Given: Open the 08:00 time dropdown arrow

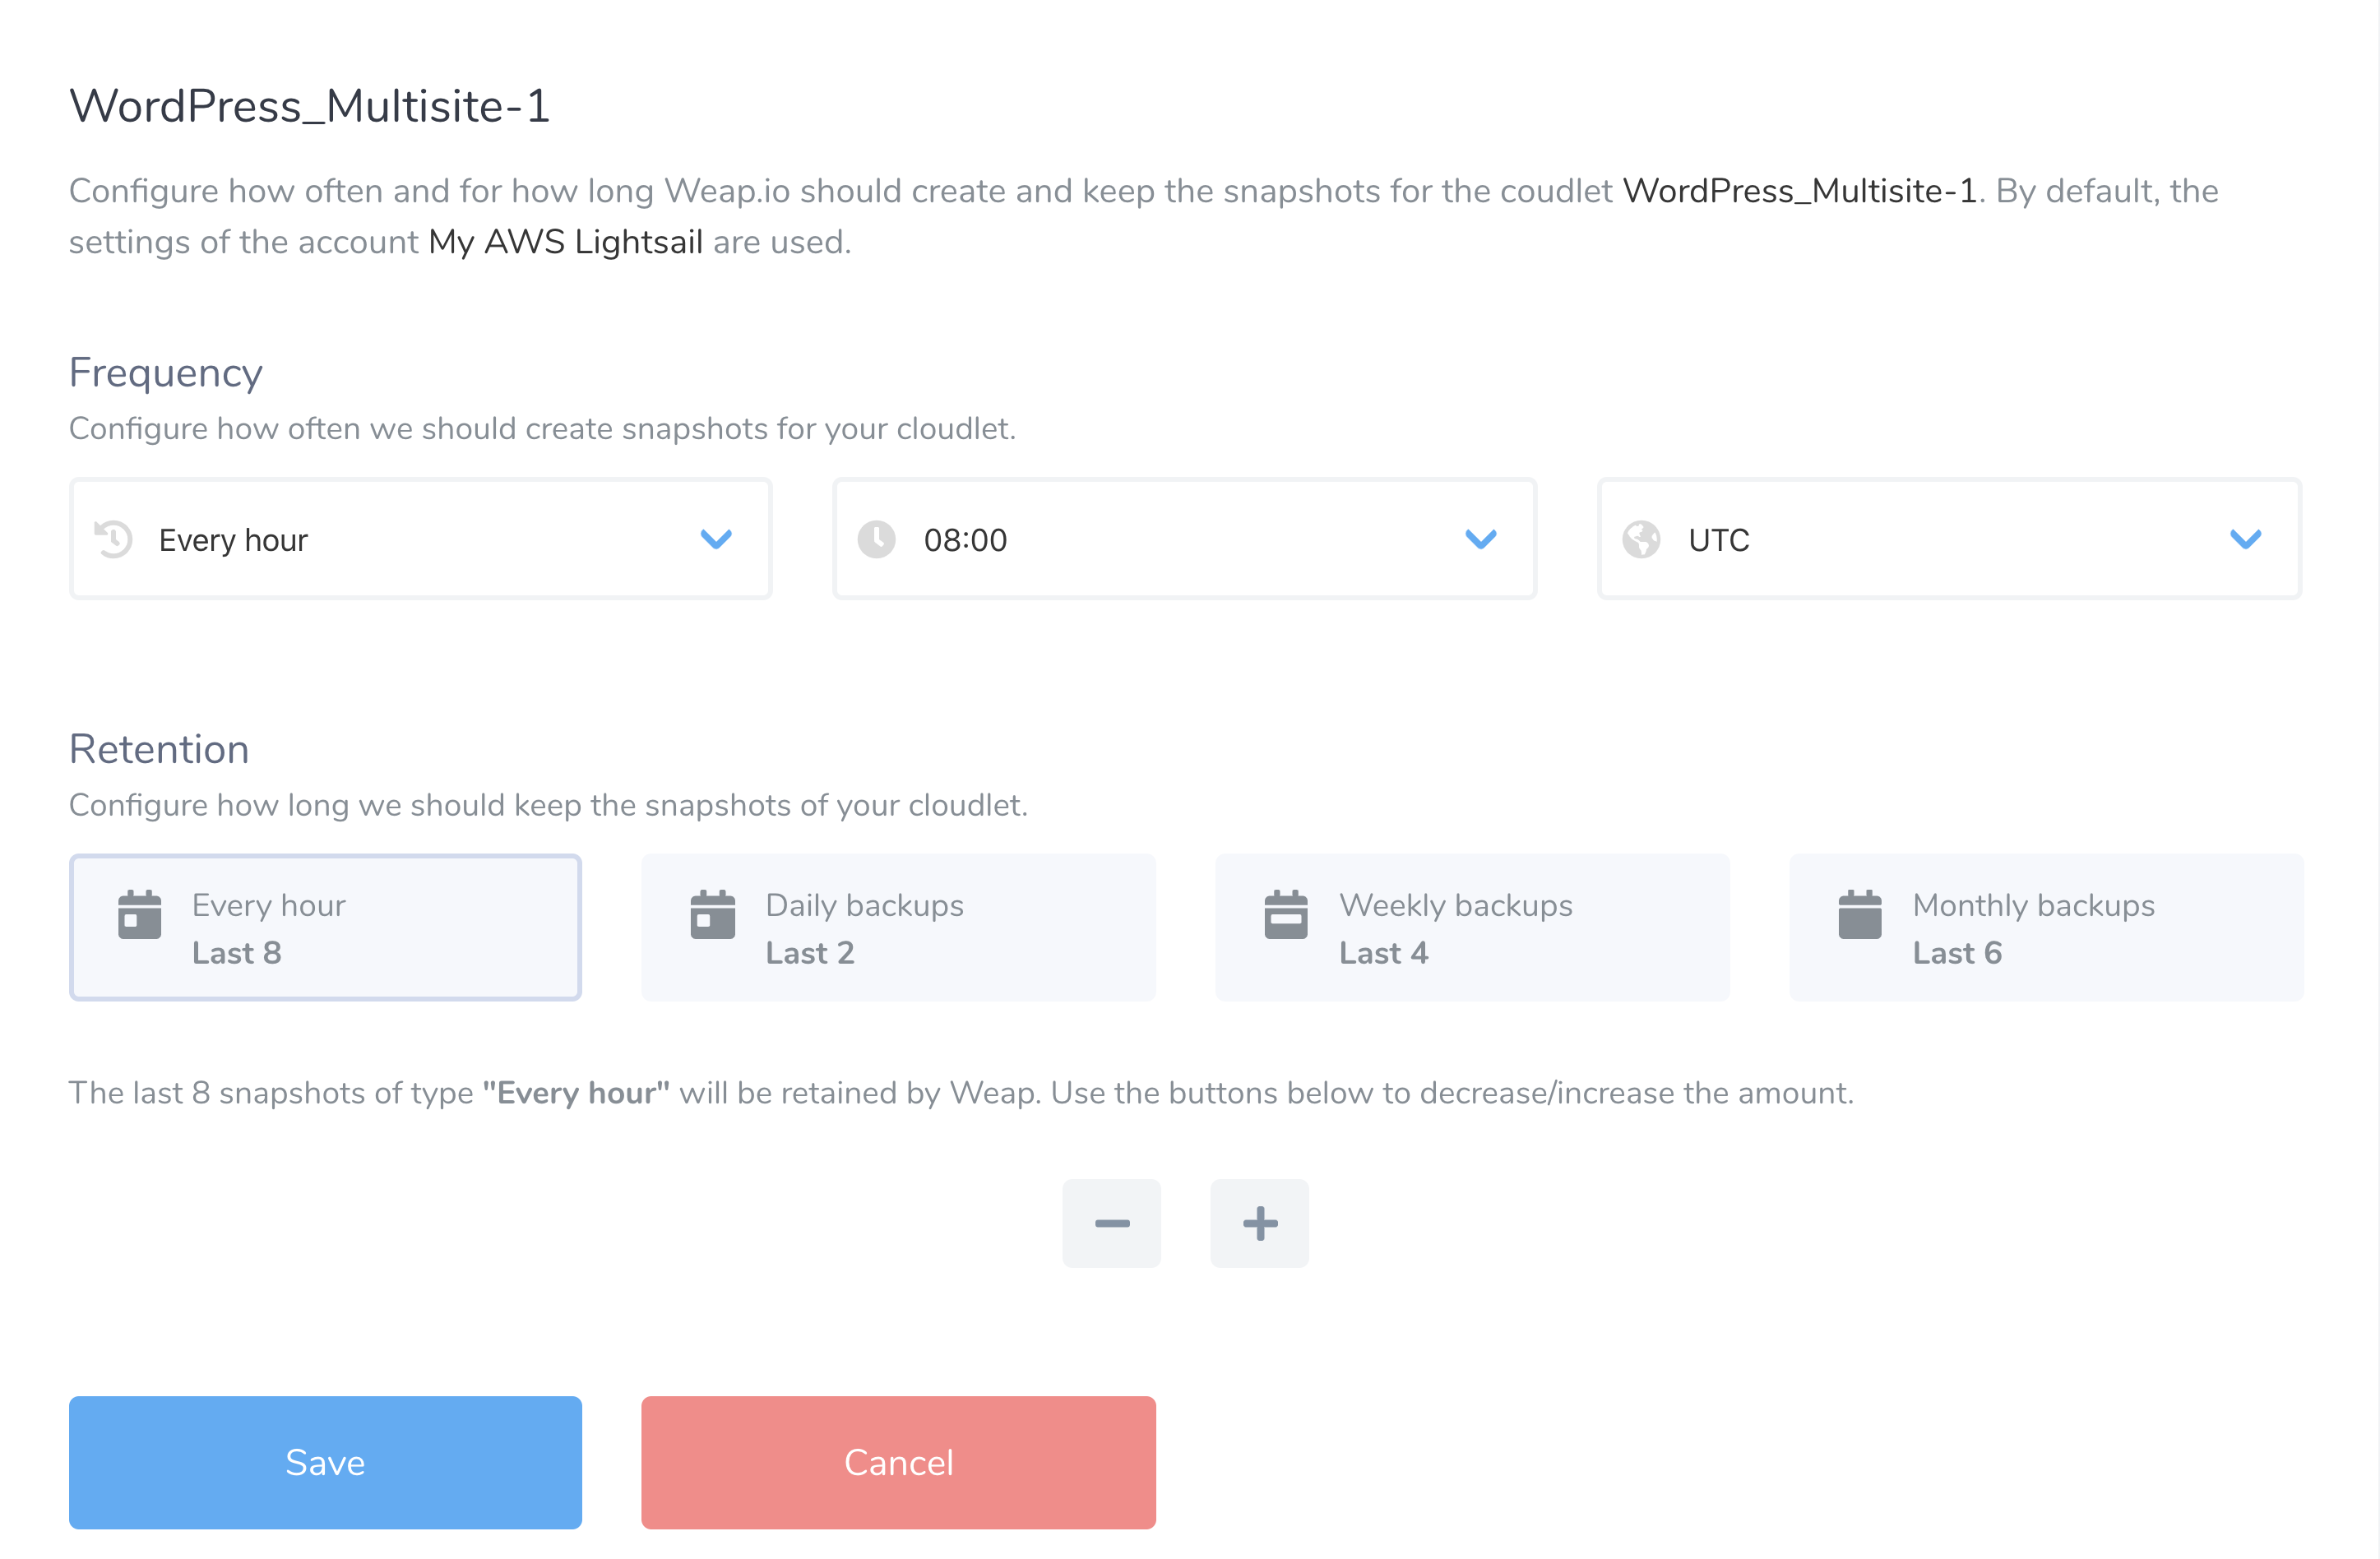Looking at the screenshot, I should 1481,539.
